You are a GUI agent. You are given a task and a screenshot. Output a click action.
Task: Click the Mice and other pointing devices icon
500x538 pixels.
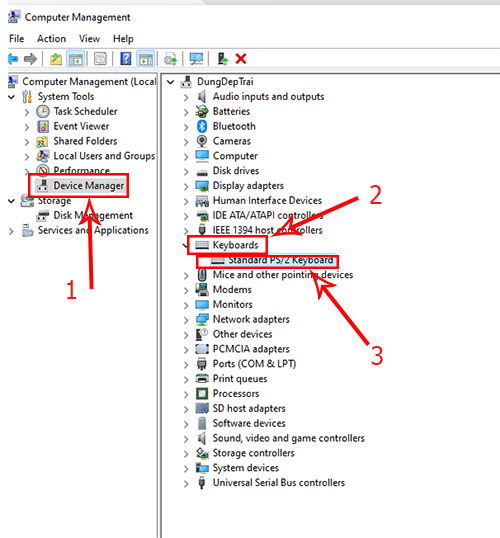(202, 275)
